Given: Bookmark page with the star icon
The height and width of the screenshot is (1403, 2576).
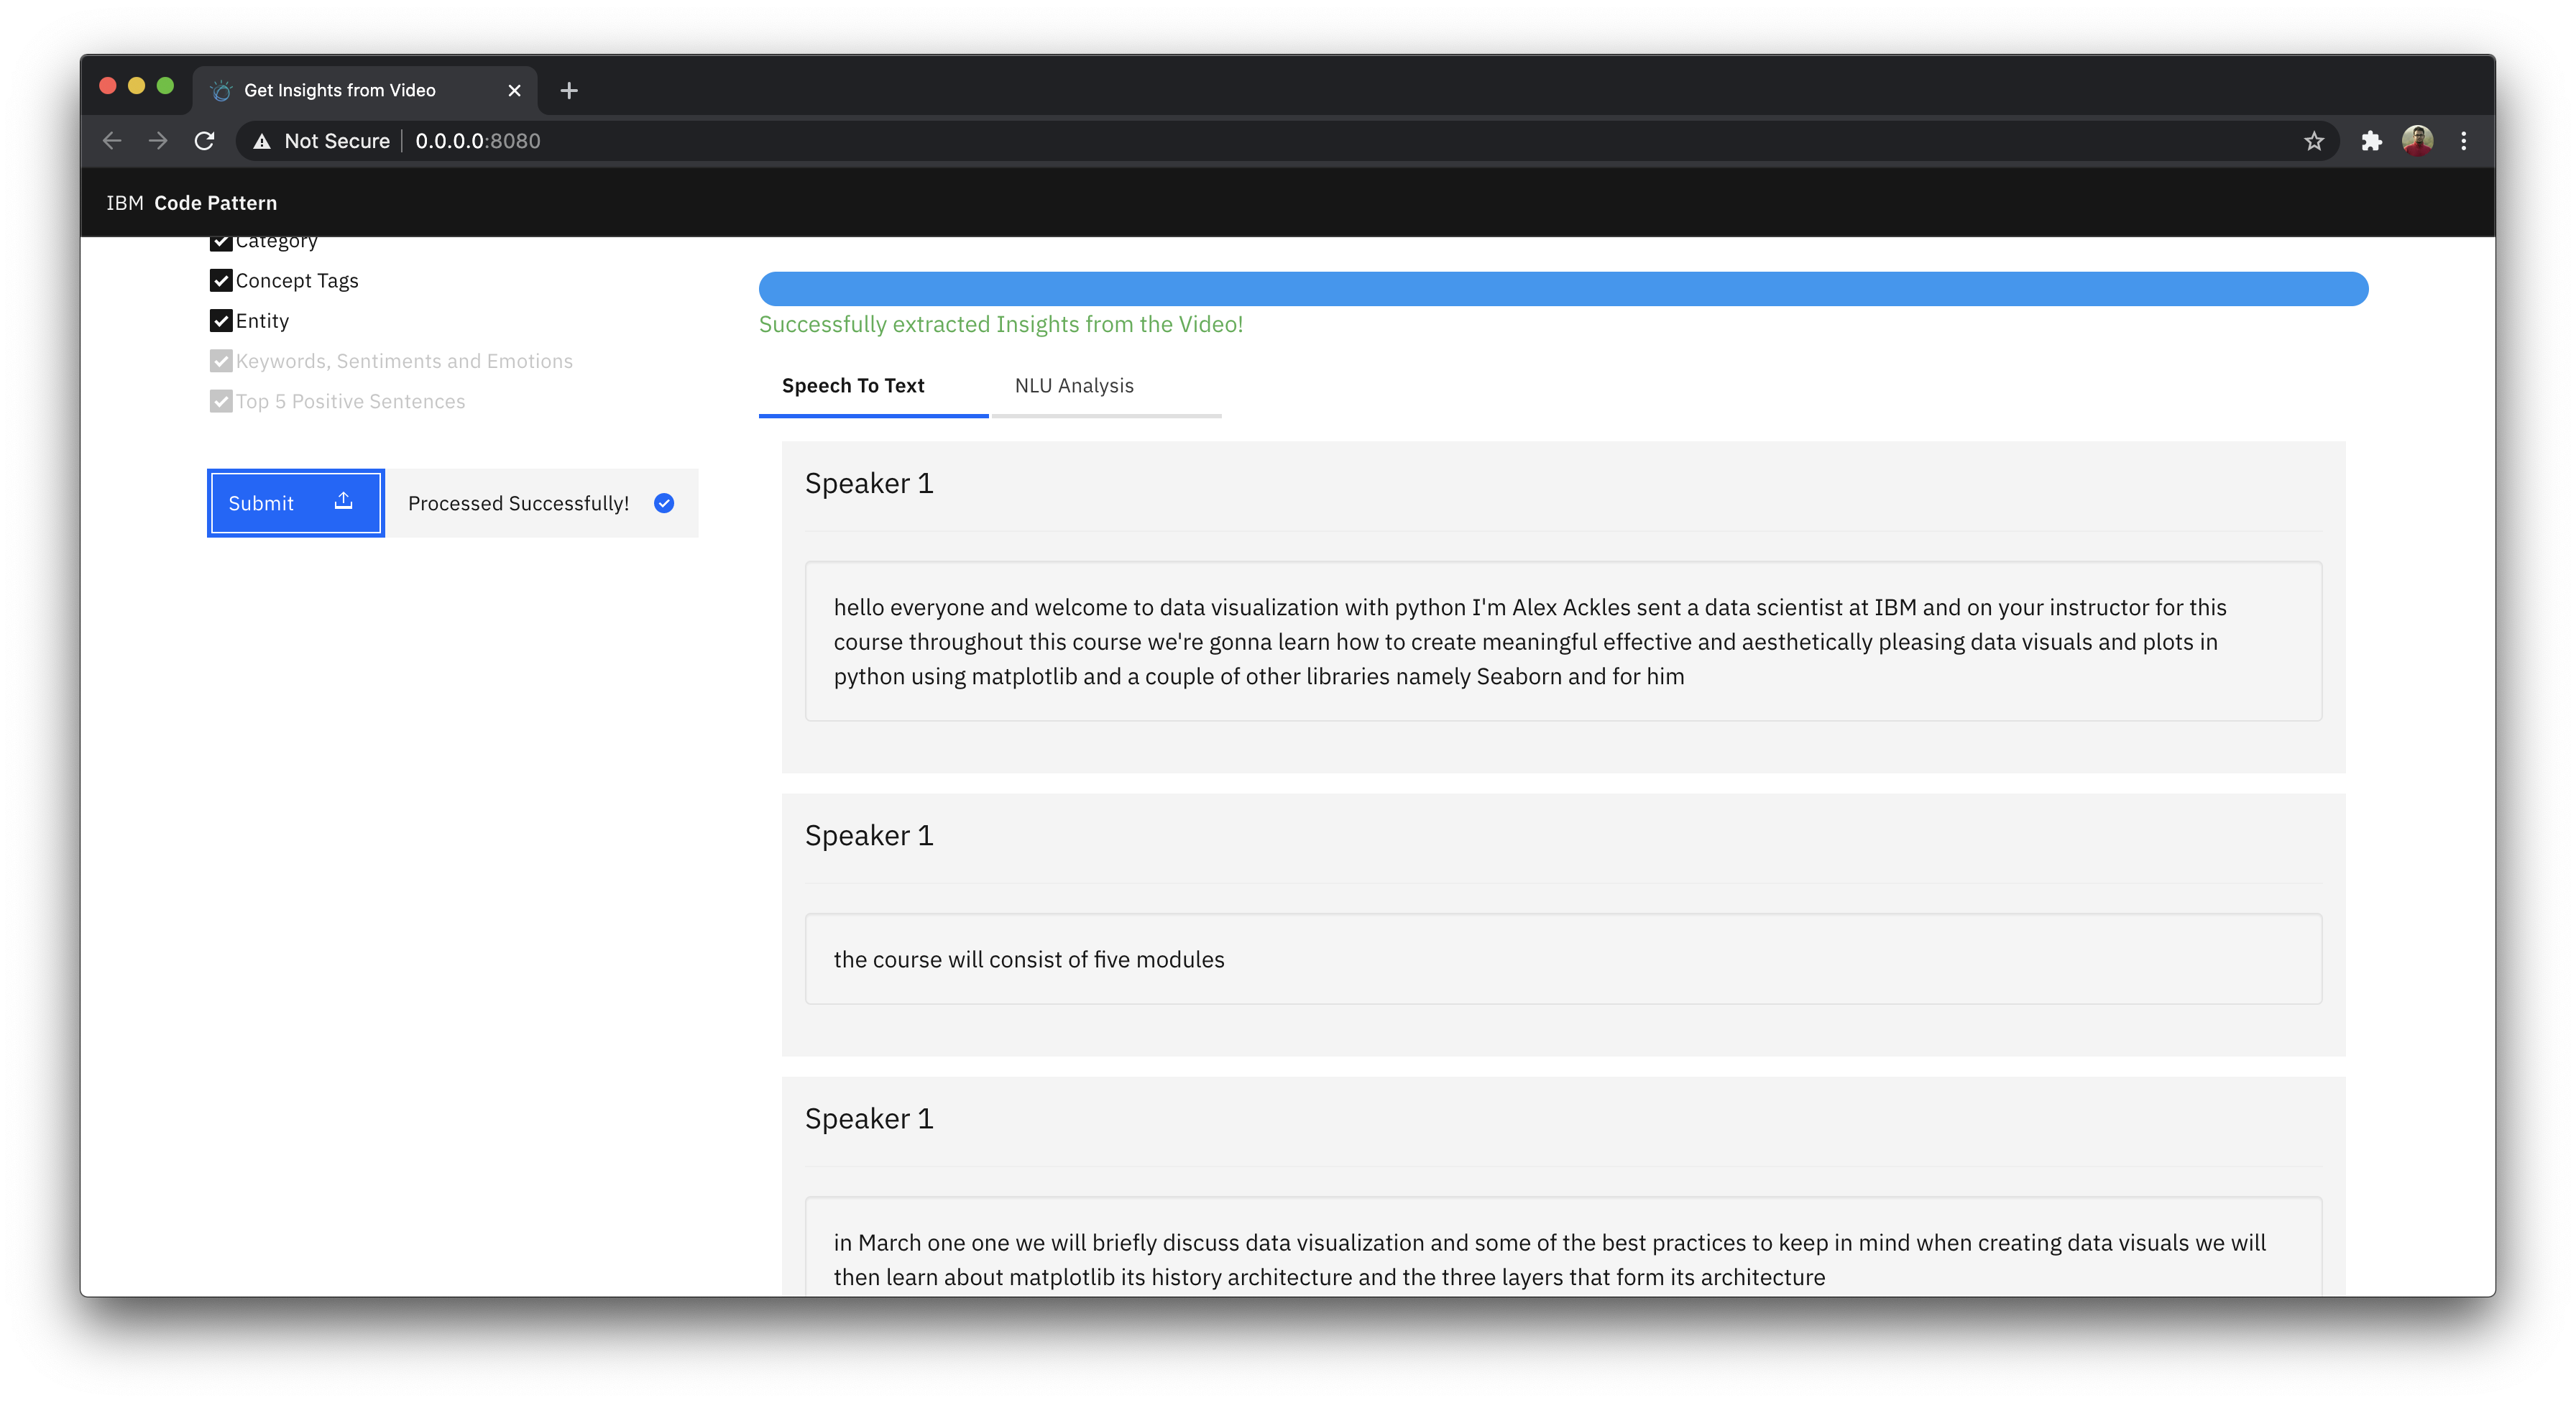Looking at the screenshot, I should tap(2314, 141).
